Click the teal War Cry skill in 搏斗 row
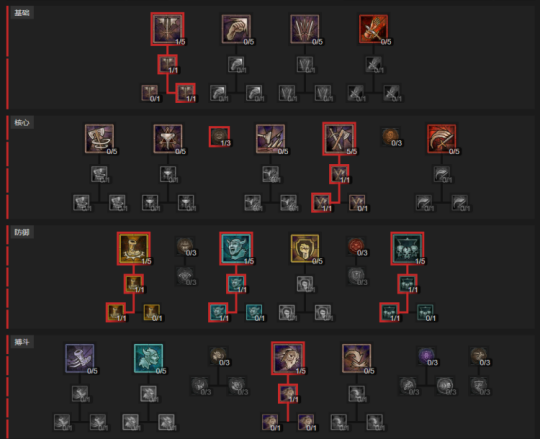 (148, 358)
